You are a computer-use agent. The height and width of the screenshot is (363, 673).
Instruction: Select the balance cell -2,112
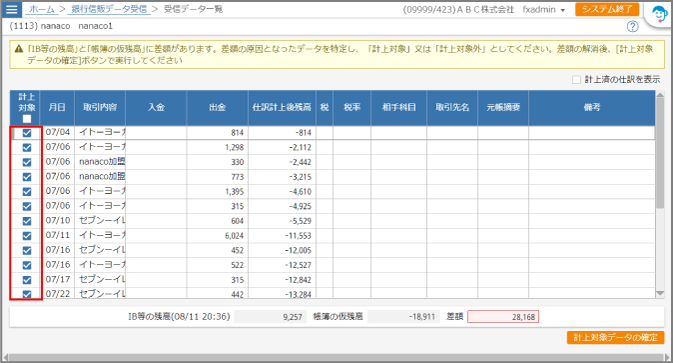click(282, 148)
